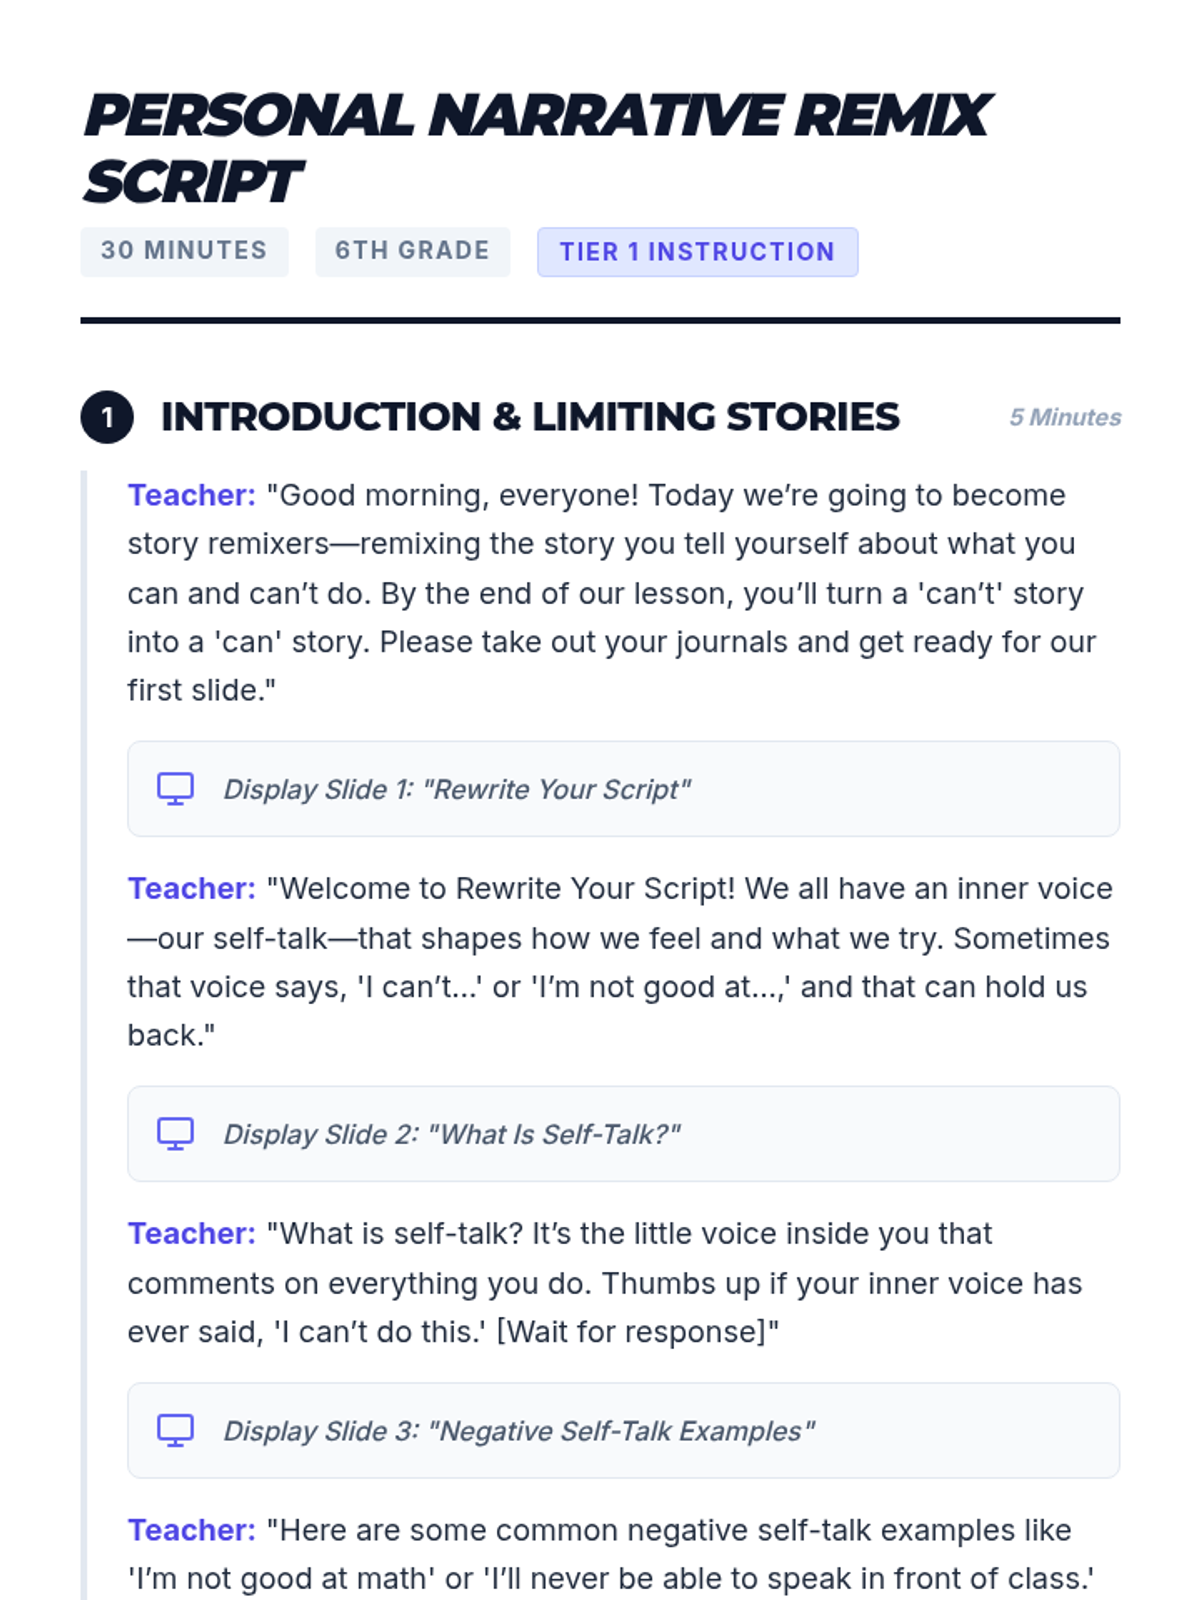Image resolution: width=1200 pixels, height=1600 pixels.
Task: Click the "first slide." line ending the opening paragraph
Action: (x=201, y=691)
